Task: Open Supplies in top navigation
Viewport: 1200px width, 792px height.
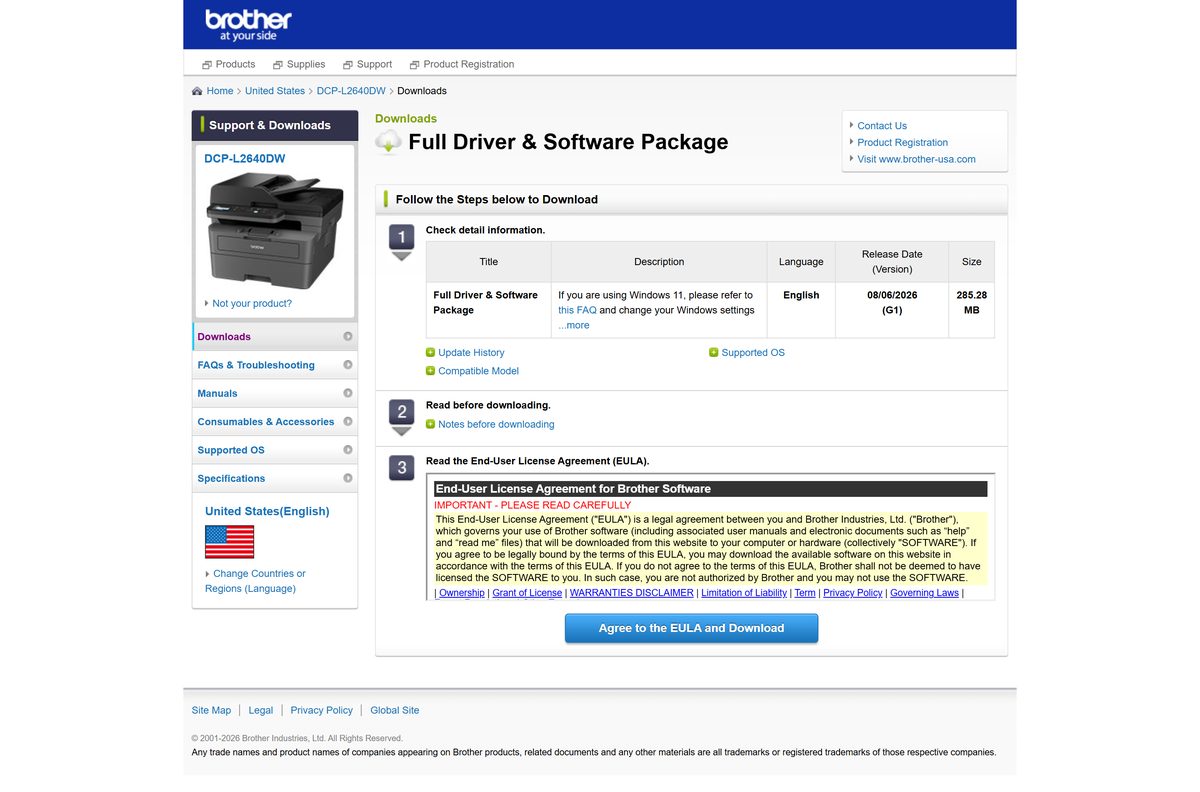Action: coord(306,64)
